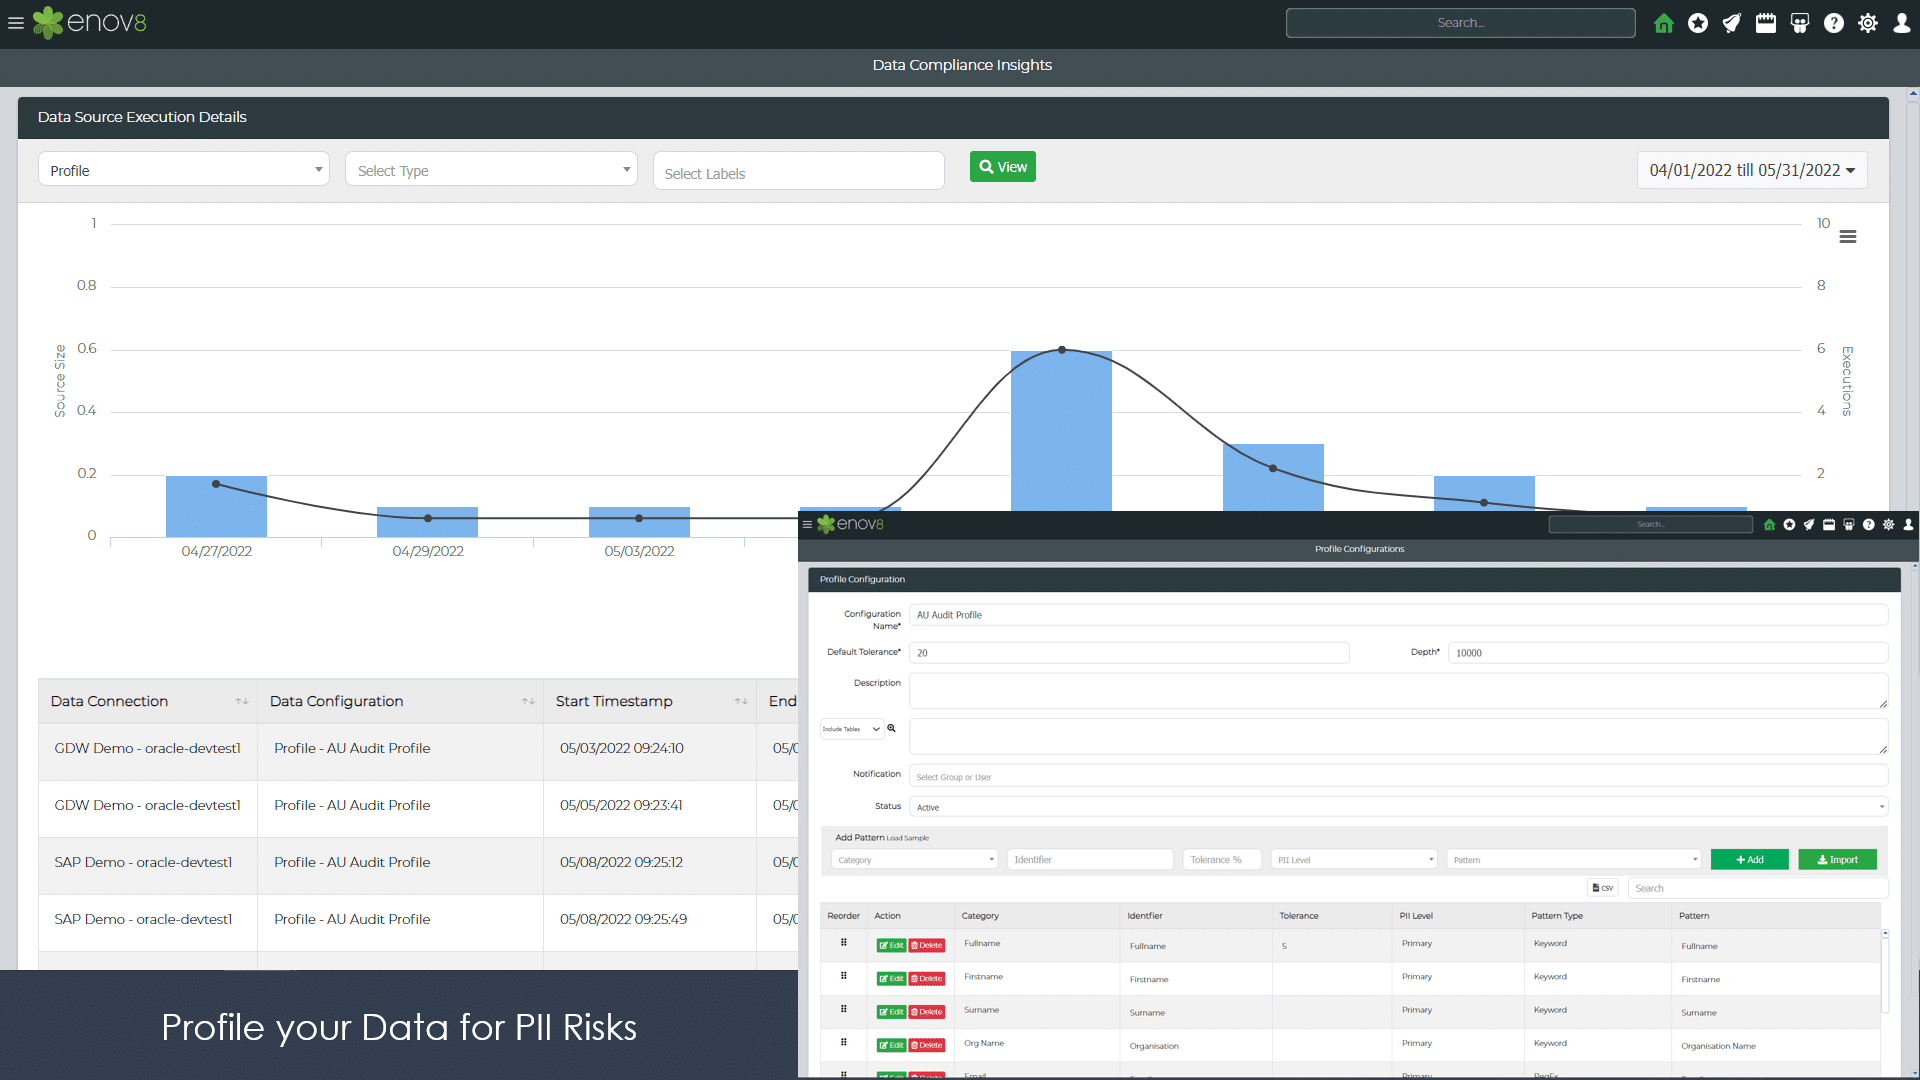Click the reorder handle for Org Name row
The image size is (1920, 1080).
point(844,1042)
